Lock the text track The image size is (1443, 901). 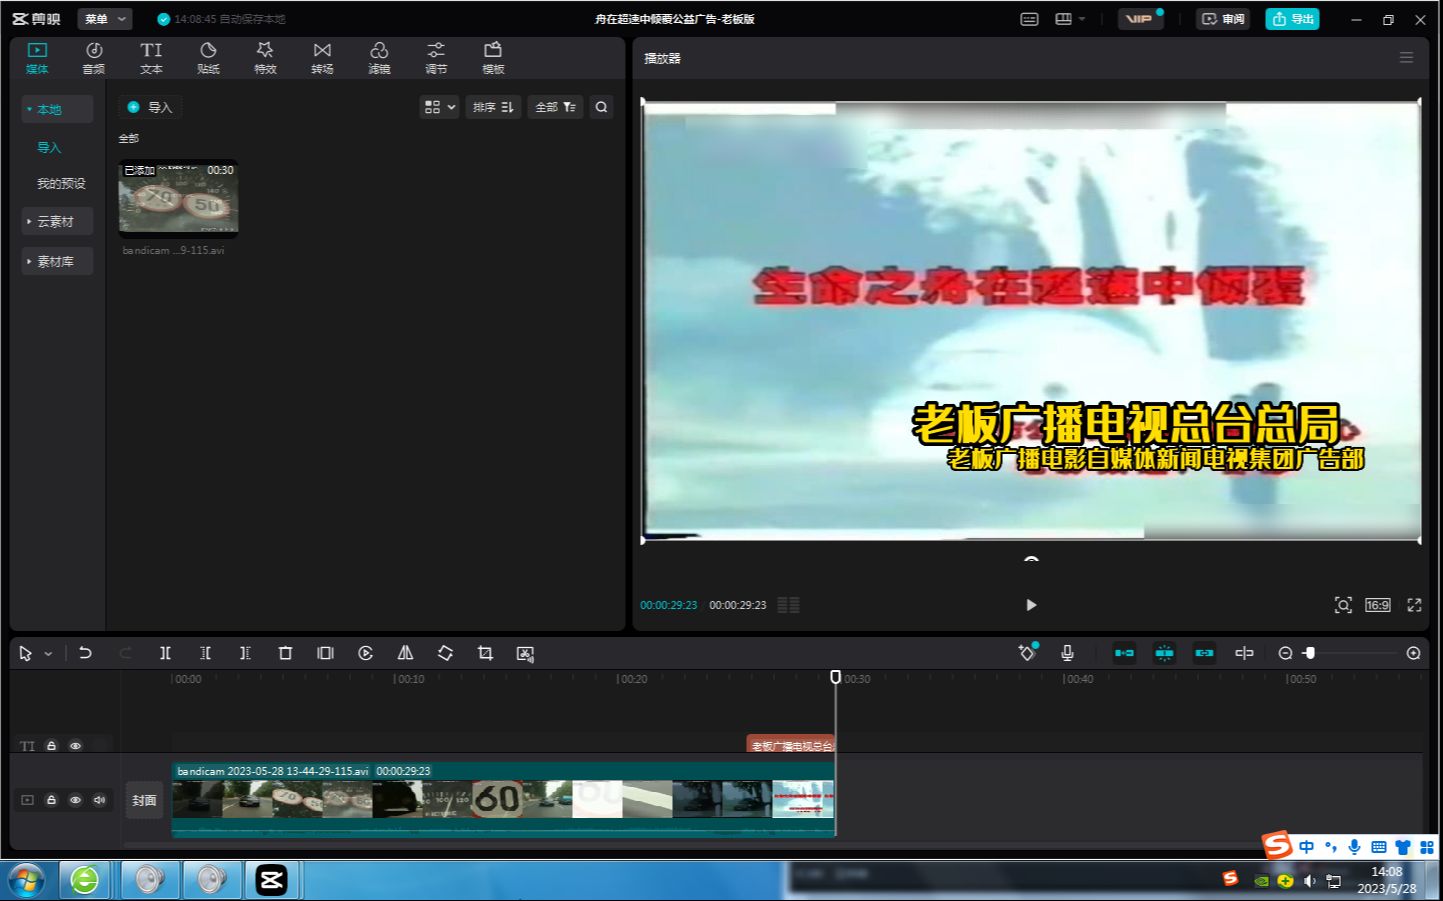(x=51, y=746)
